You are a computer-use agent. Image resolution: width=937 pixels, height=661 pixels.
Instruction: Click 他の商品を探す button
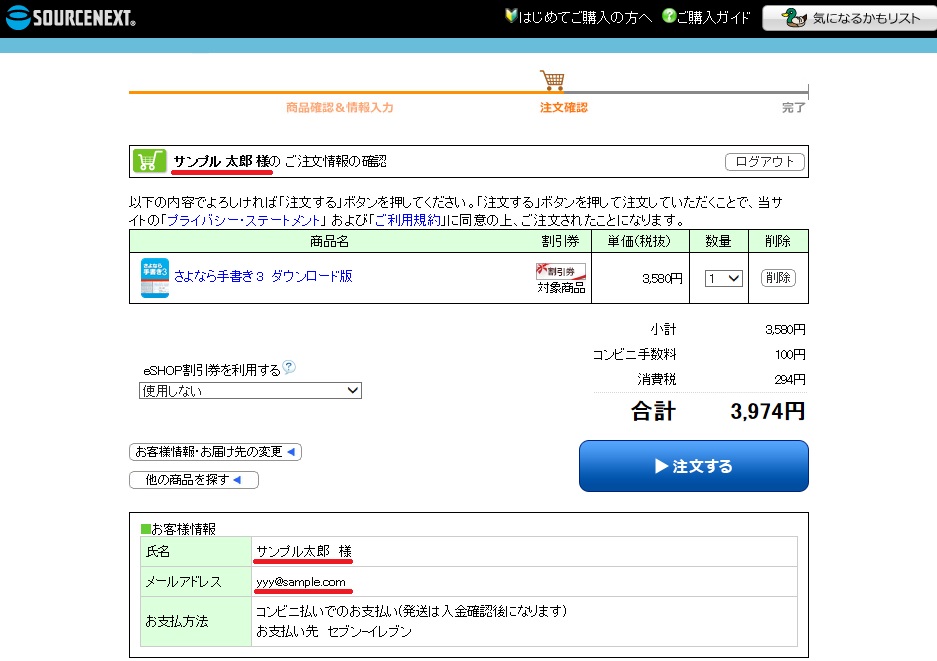click(x=194, y=480)
